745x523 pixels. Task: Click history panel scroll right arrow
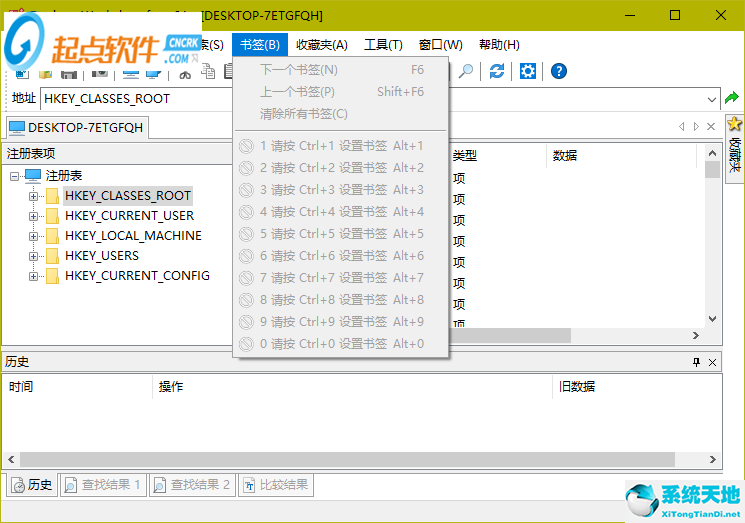pyautogui.click(x=713, y=460)
